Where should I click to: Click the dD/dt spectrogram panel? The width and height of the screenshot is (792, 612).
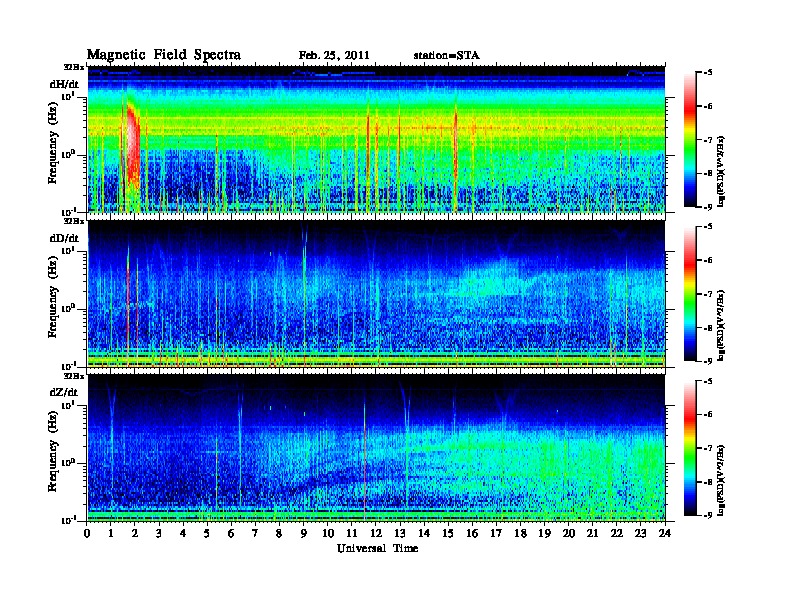click(376, 294)
